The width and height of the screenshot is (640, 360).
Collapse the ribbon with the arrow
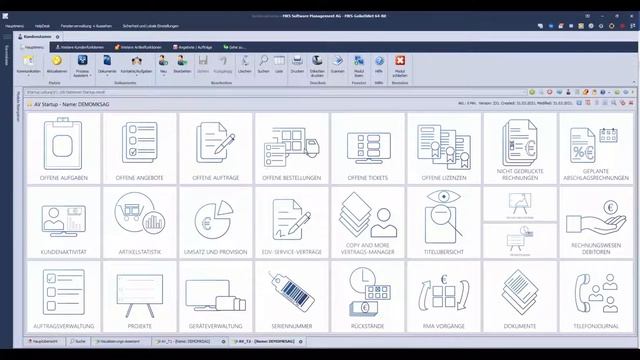point(634,82)
